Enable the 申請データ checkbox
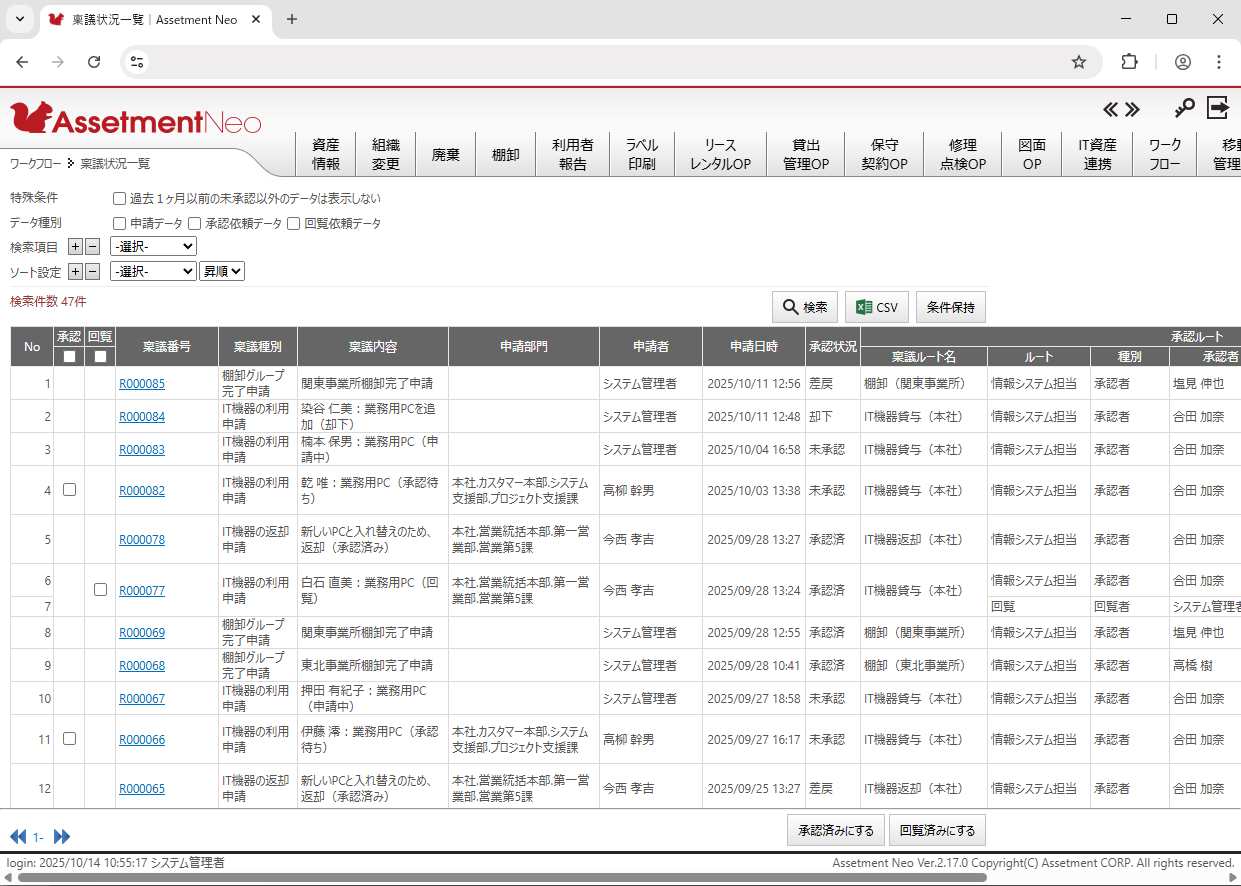This screenshot has width=1241, height=886. [118, 222]
